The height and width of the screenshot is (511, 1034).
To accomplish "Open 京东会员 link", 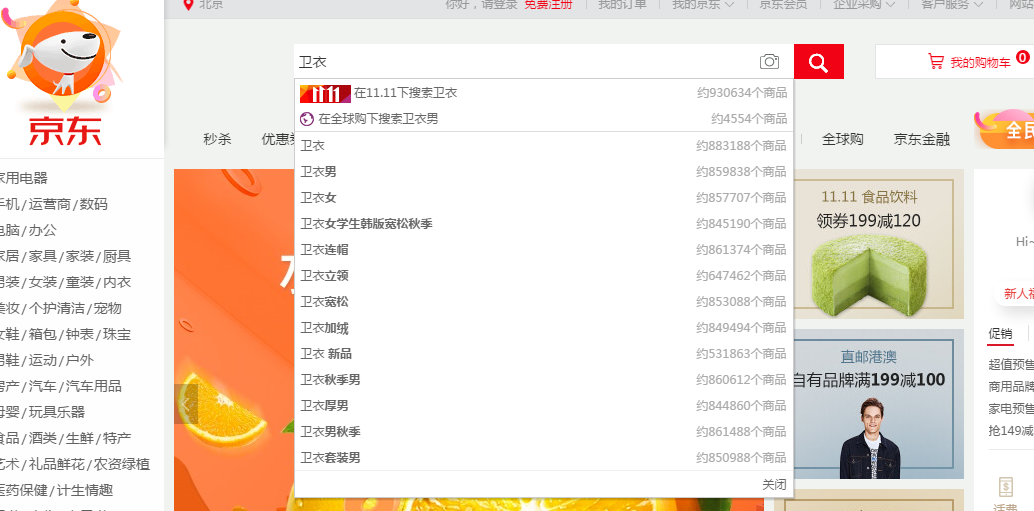I will 783,5.
